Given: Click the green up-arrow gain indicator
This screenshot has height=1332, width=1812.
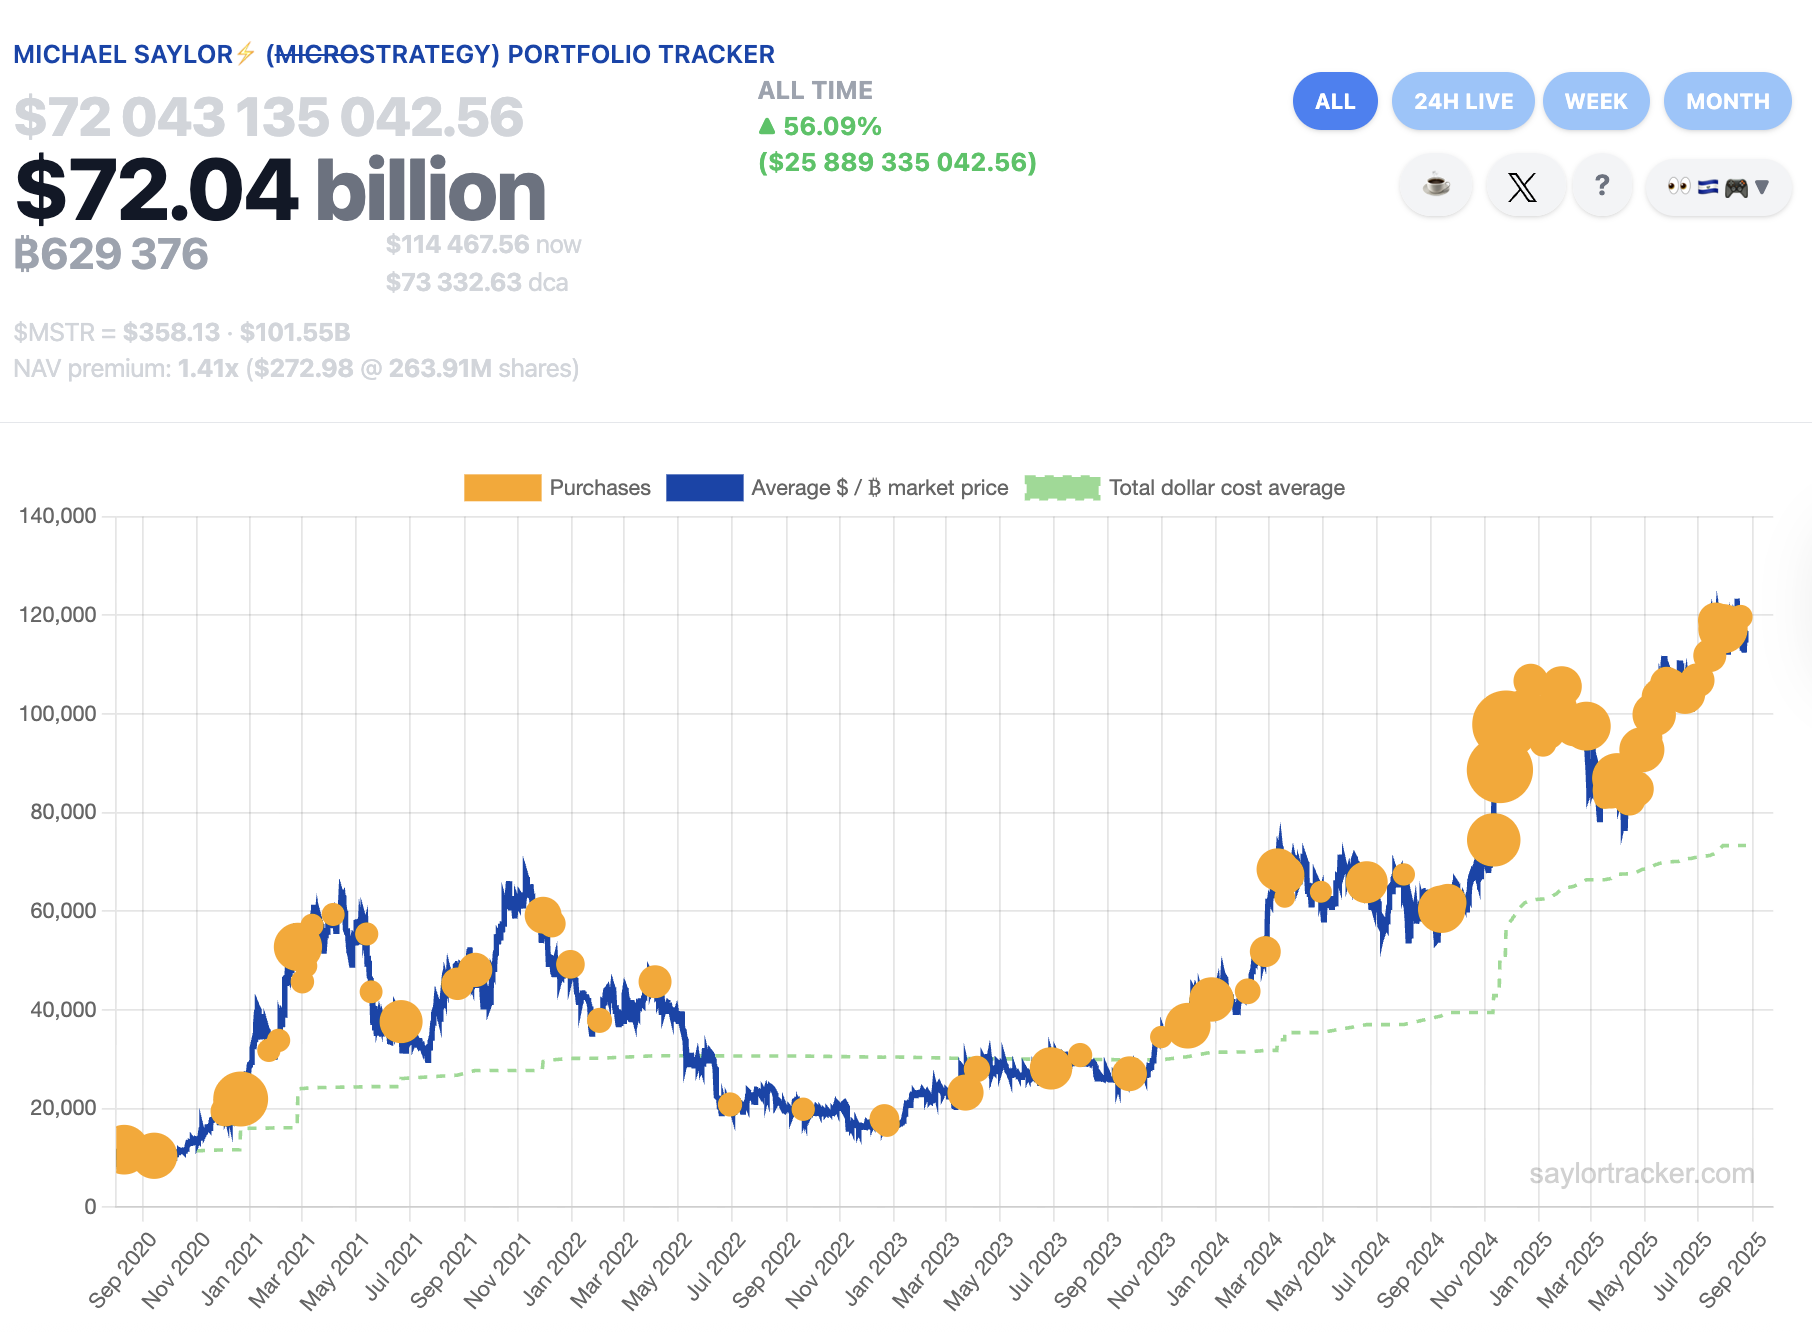Looking at the screenshot, I should coord(768,126).
